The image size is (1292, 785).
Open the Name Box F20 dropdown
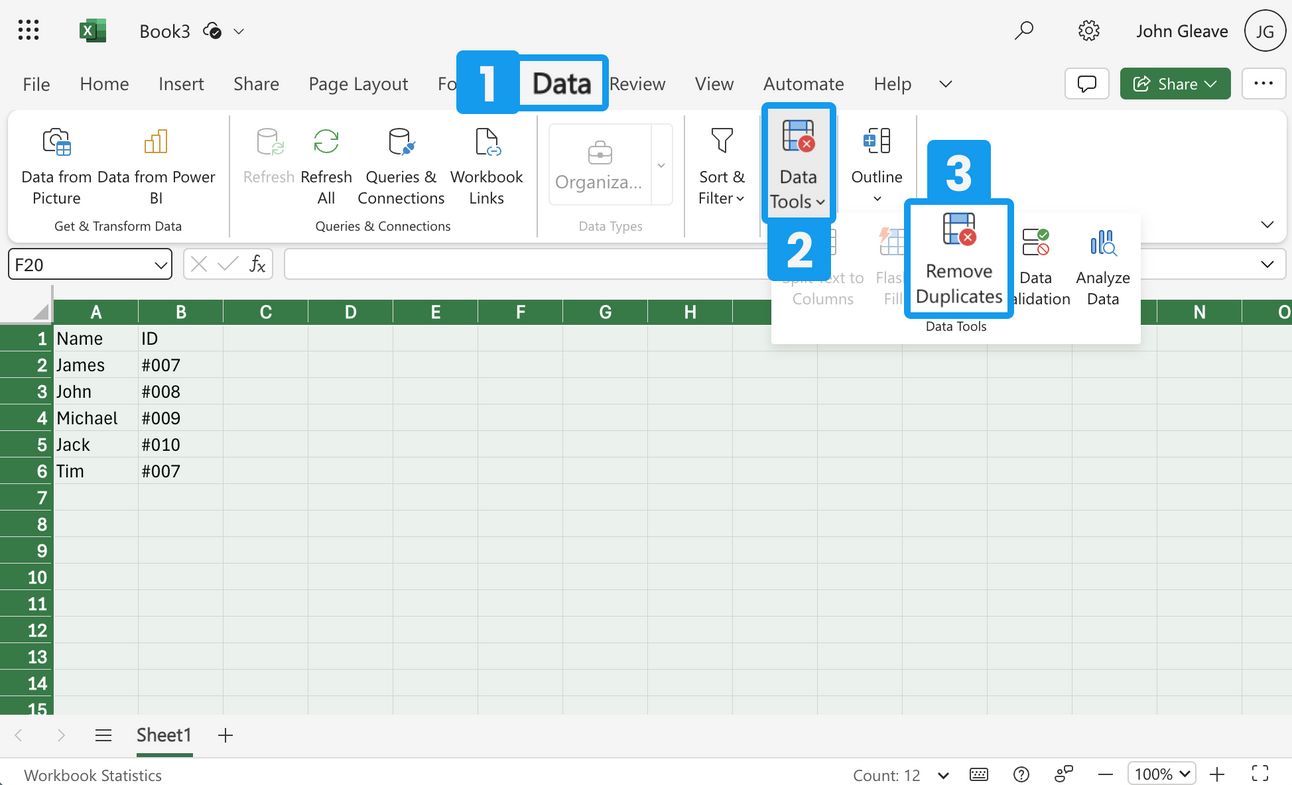click(162, 265)
